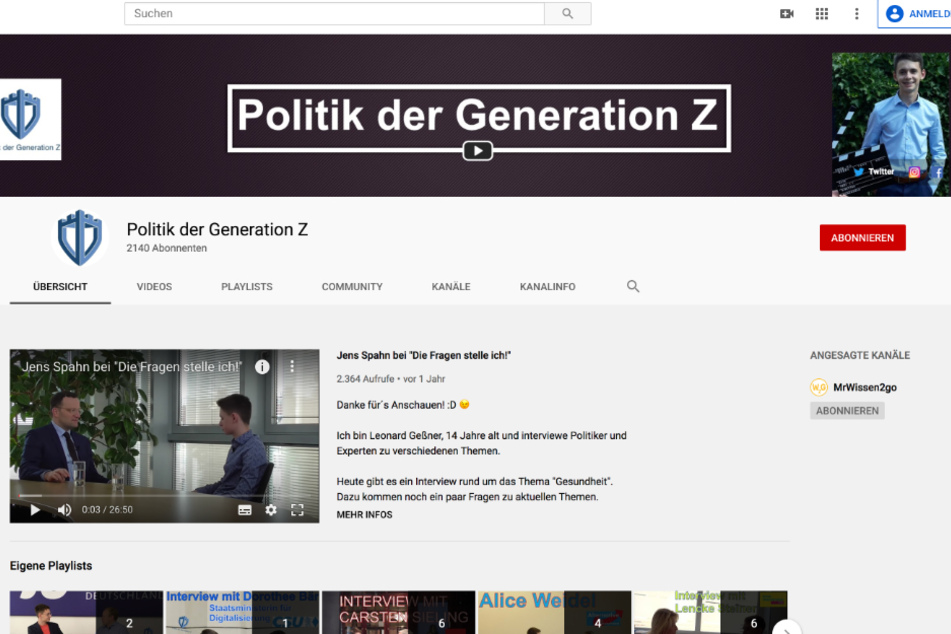Open the Eigene Playlists section heading
The width and height of the screenshot is (951, 634).
click(51, 565)
